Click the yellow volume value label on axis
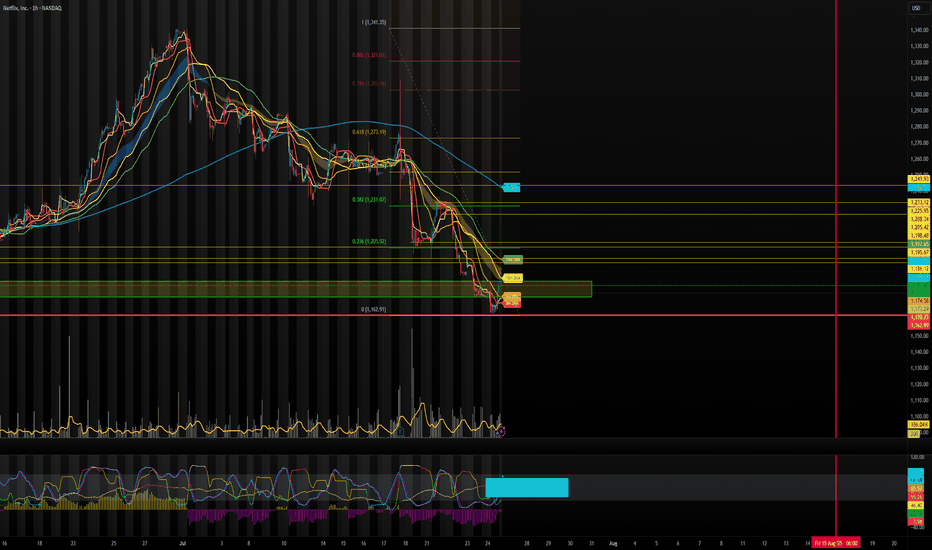The image size is (932, 550). tap(918, 425)
